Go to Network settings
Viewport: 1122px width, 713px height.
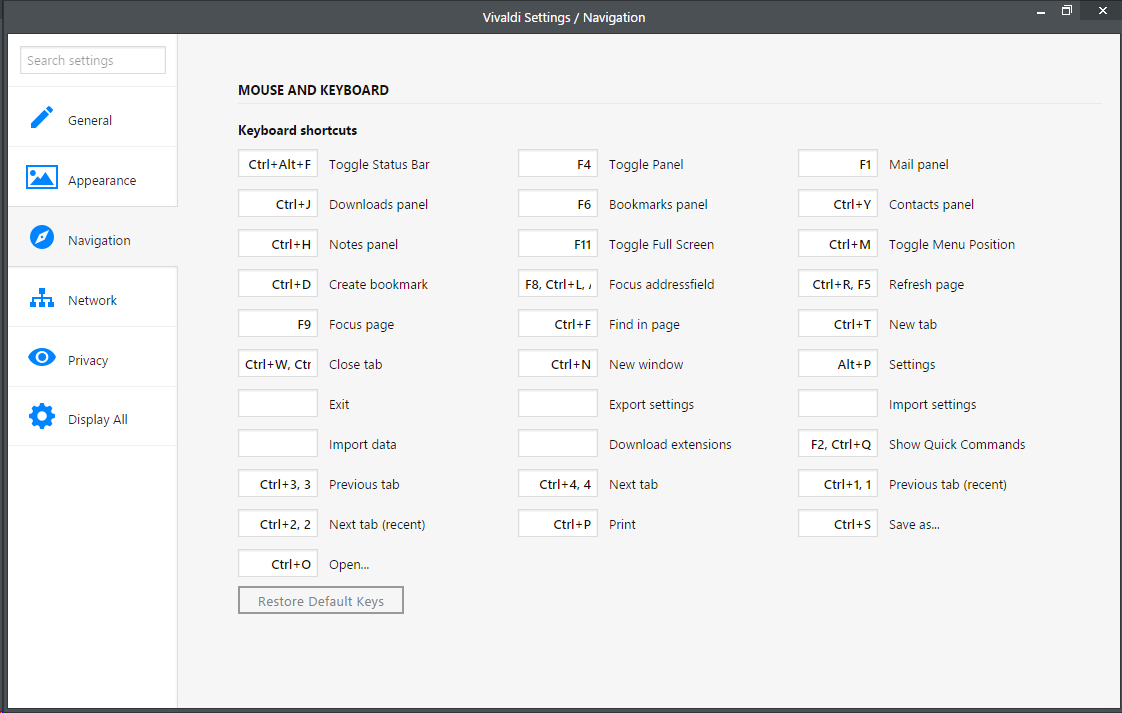[92, 301]
